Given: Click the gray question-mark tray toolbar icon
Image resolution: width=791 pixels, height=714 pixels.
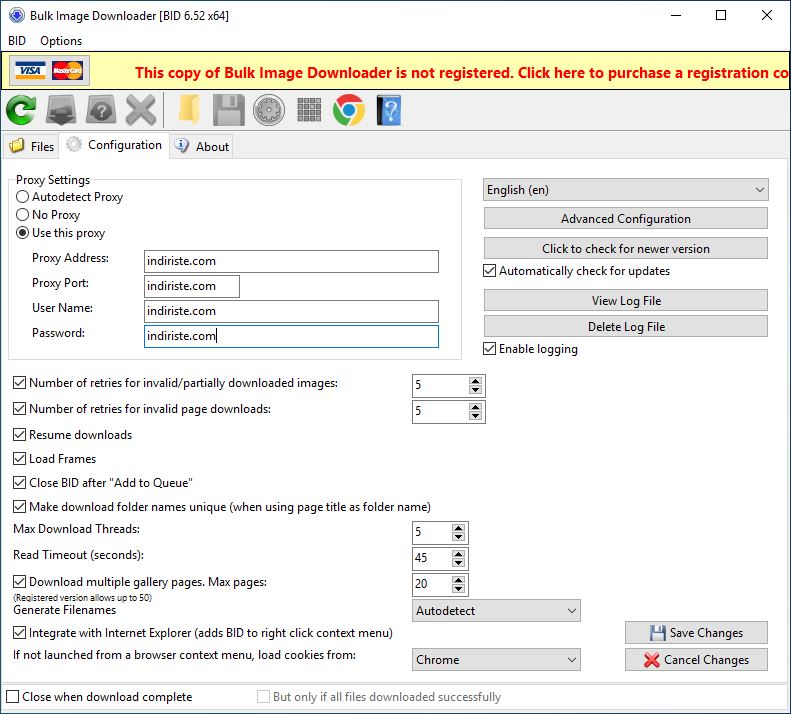Looking at the screenshot, I should coord(101,110).
